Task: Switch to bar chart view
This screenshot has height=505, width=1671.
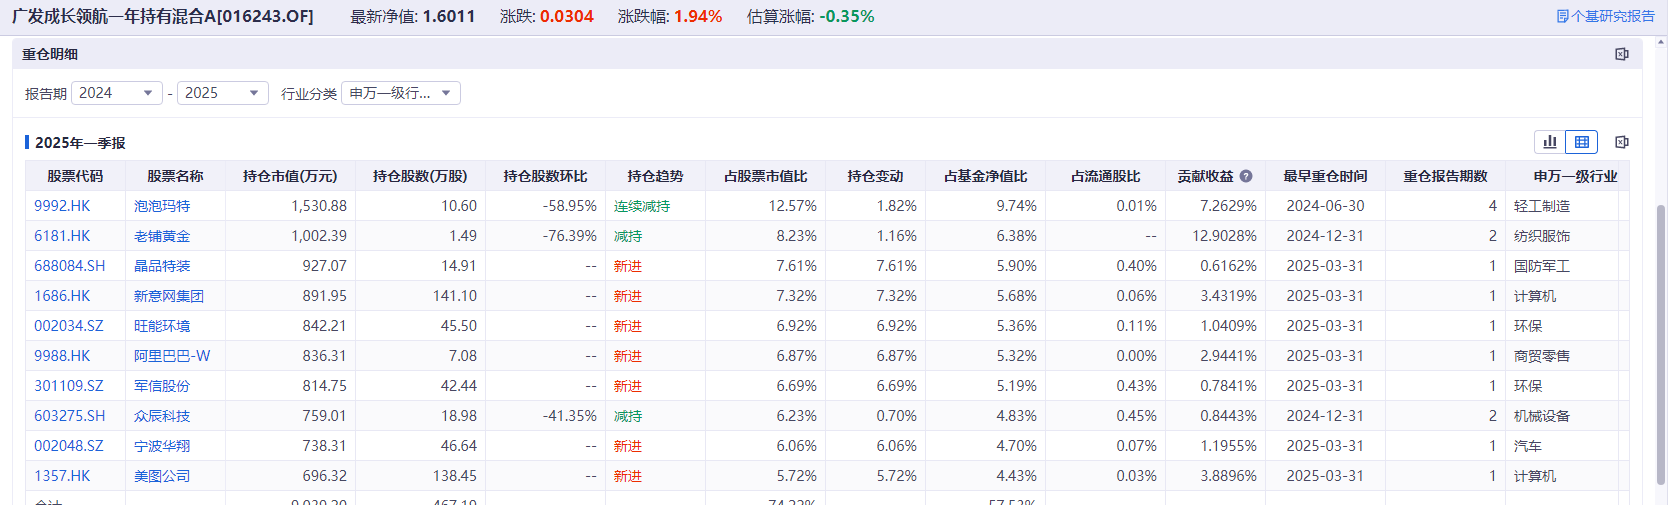Action: (1550, 142)
